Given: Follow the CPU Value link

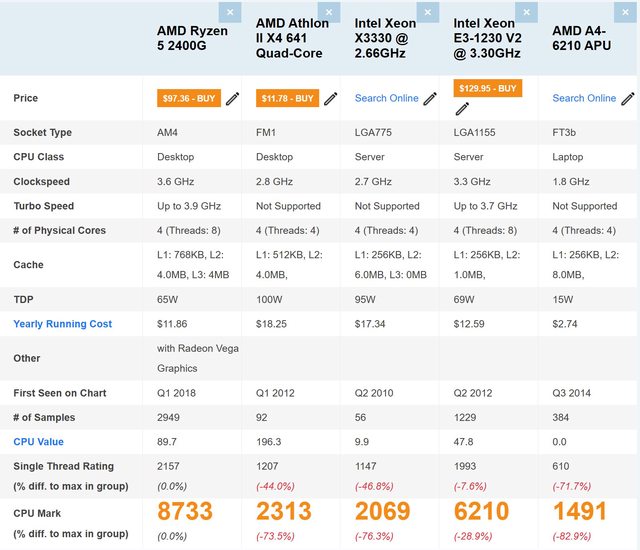Looking at the screenshot, I should (x=38, y=441).
